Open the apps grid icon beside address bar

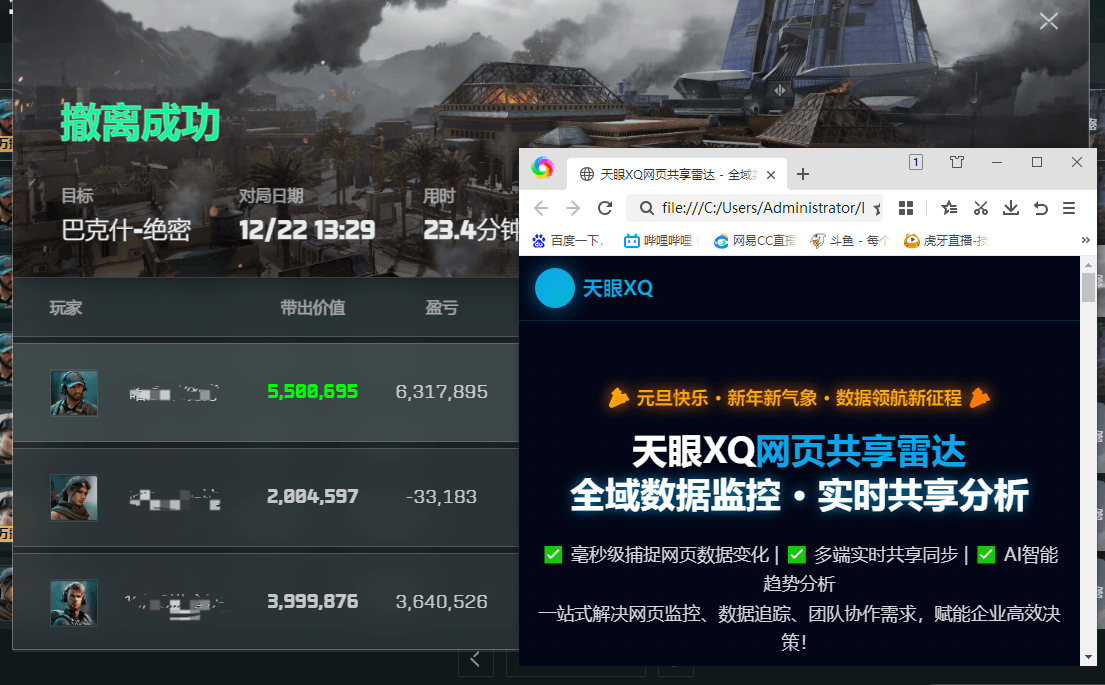pos(906,207)
